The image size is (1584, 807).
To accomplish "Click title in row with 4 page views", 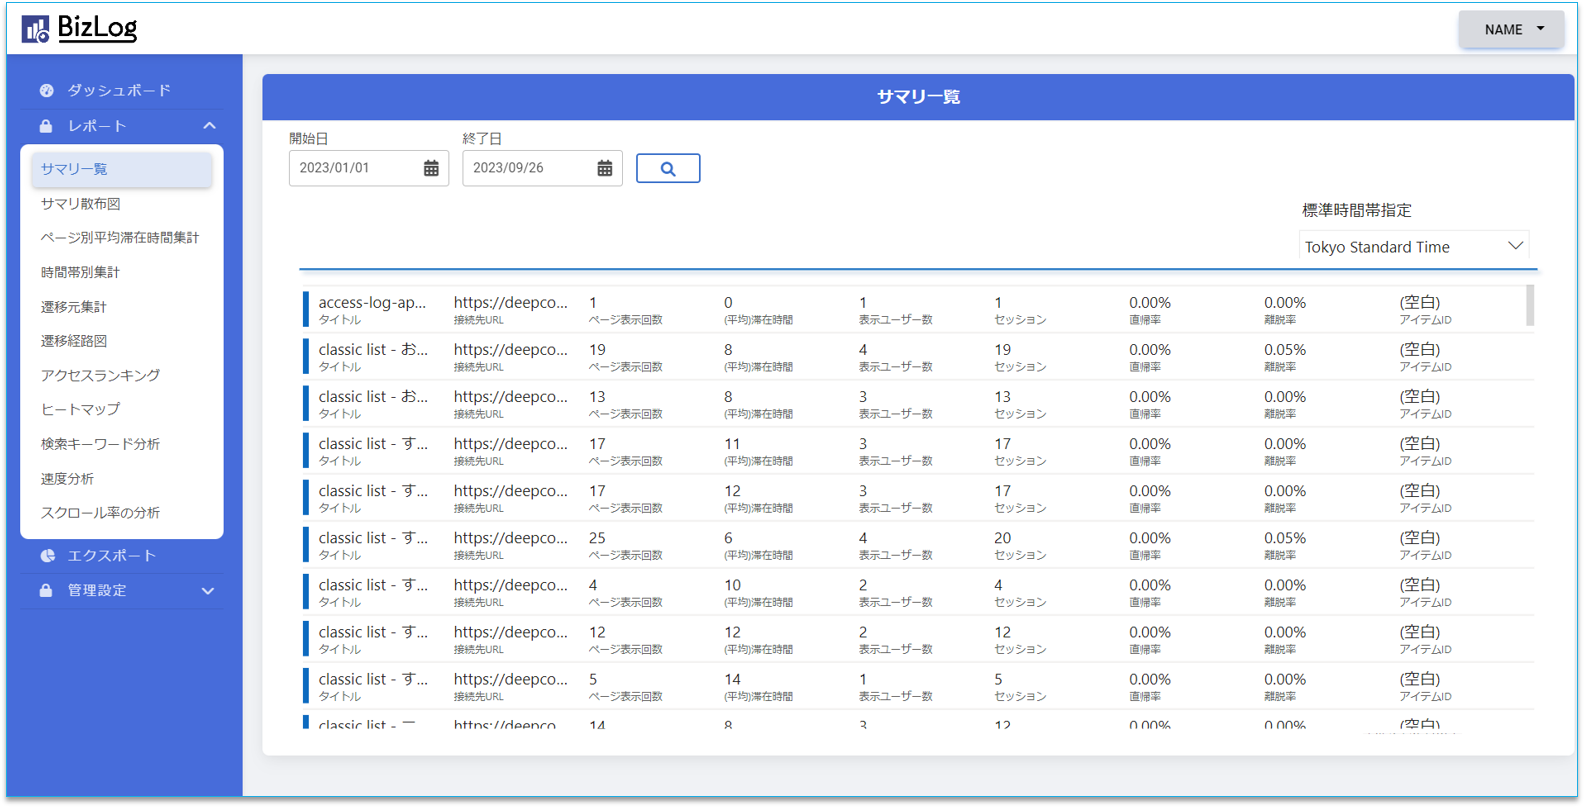I will pos(373,585).
